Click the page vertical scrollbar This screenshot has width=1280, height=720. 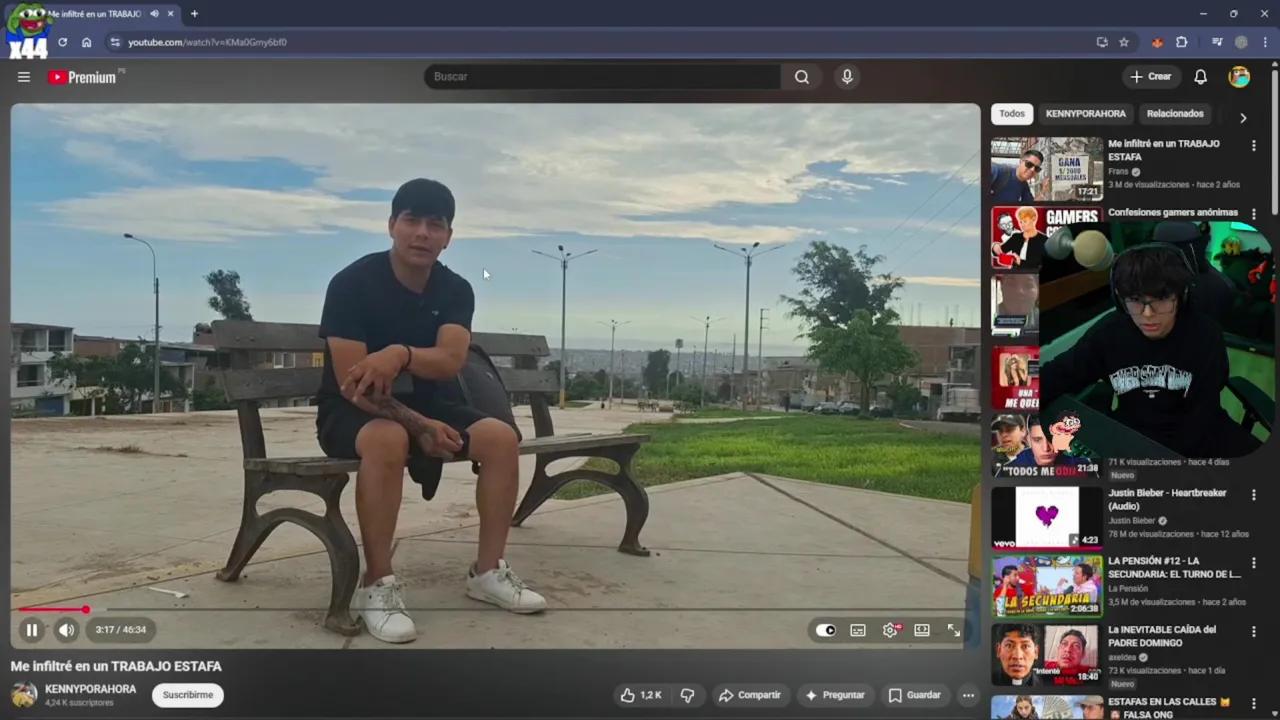1275,140
